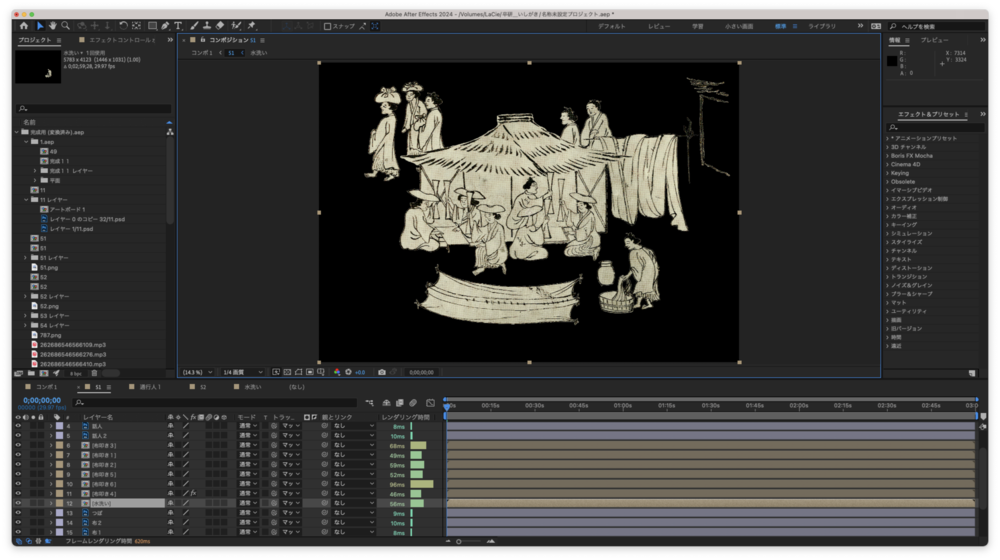Viewport: 1000px width, 560px height.
Task: Select the デフォルト workspace
Action: (612, 26)
